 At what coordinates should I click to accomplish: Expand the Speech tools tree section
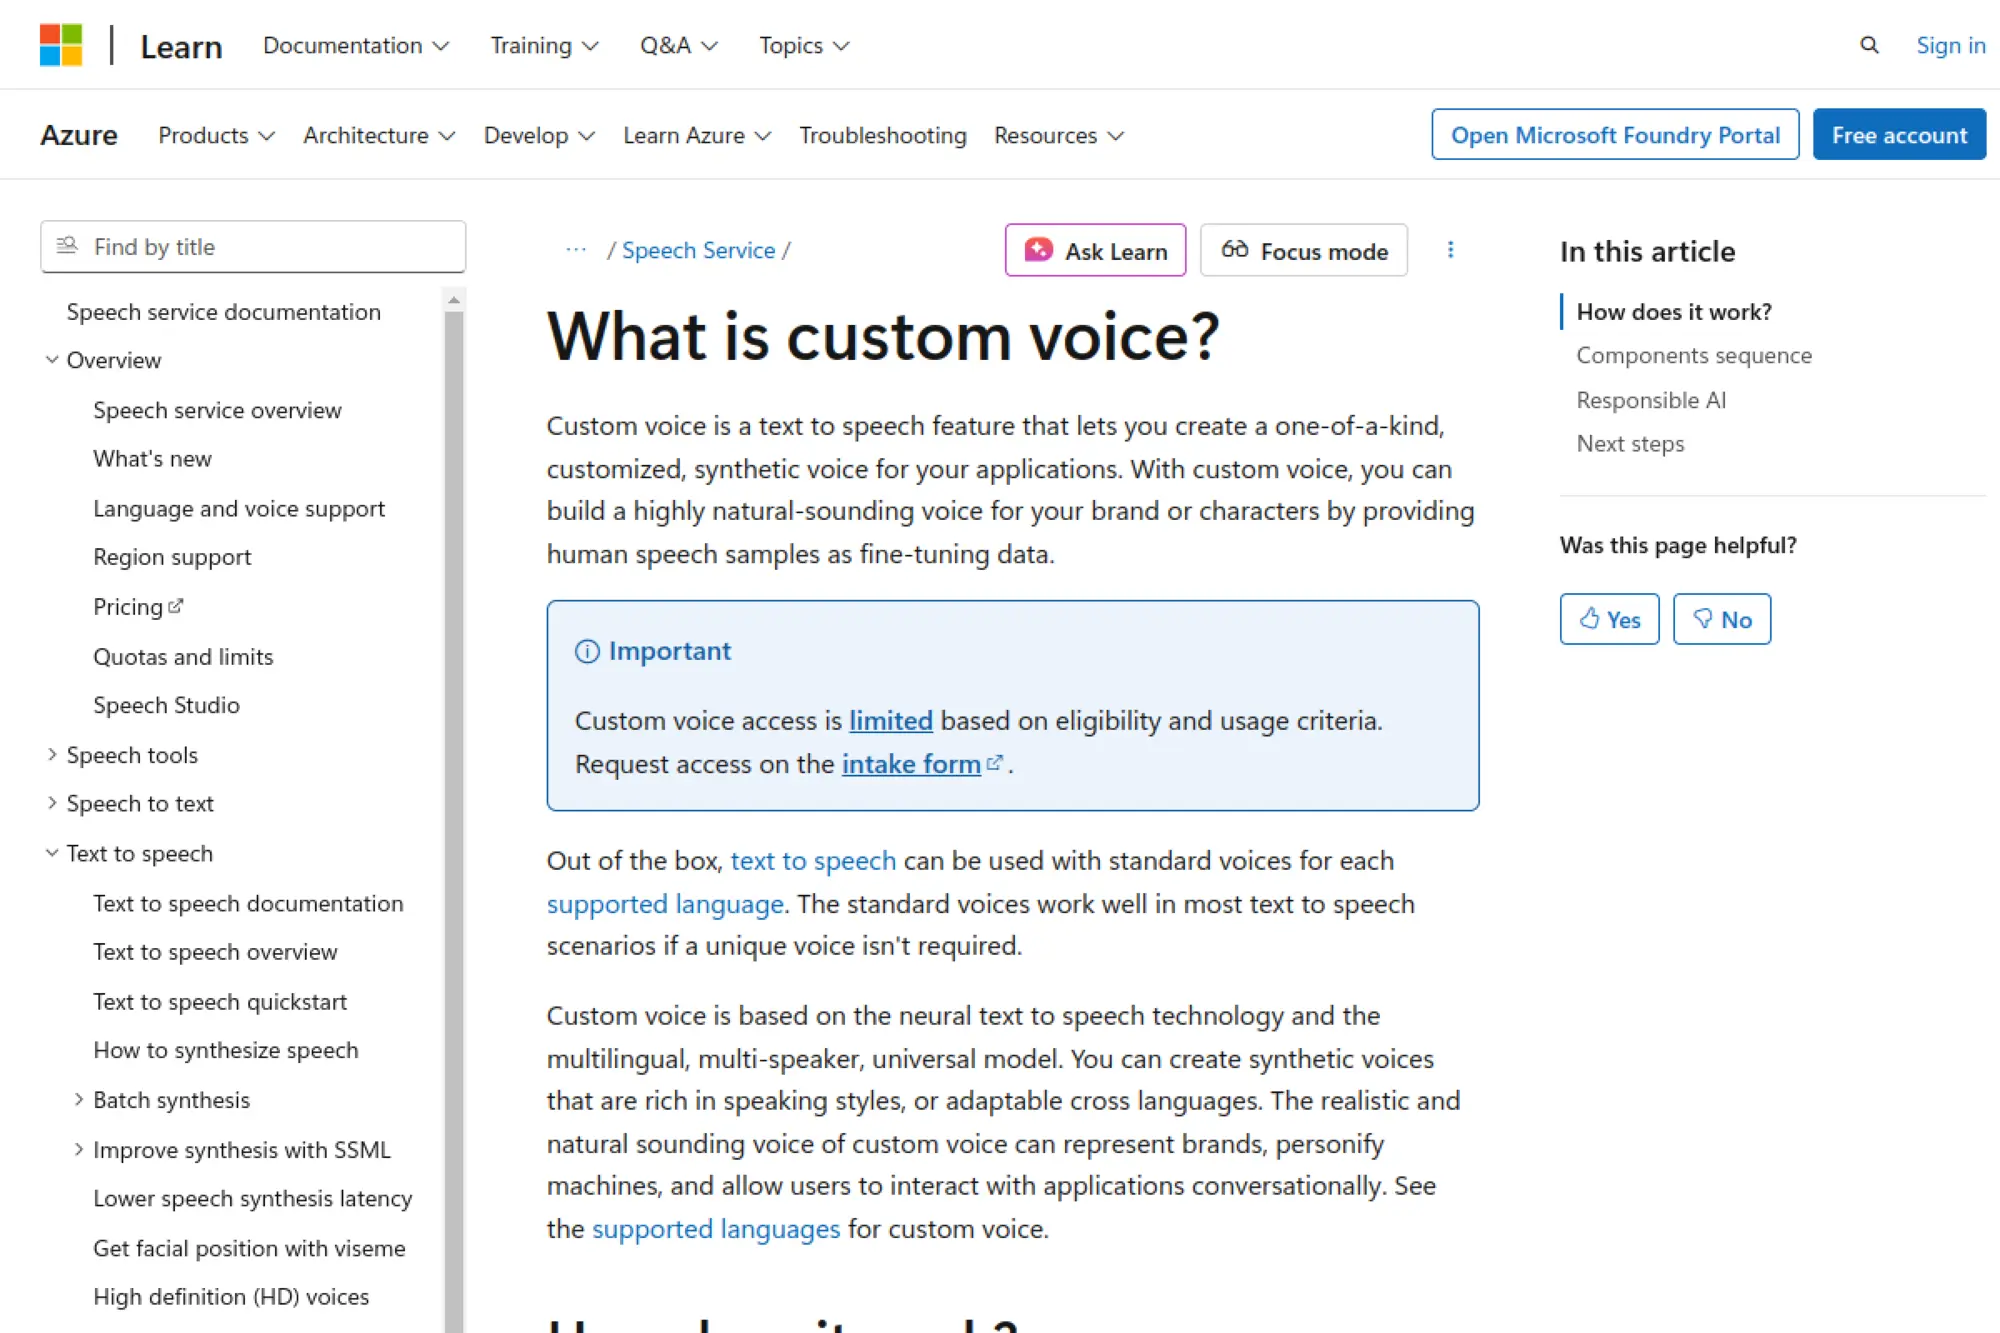(52, 754)
